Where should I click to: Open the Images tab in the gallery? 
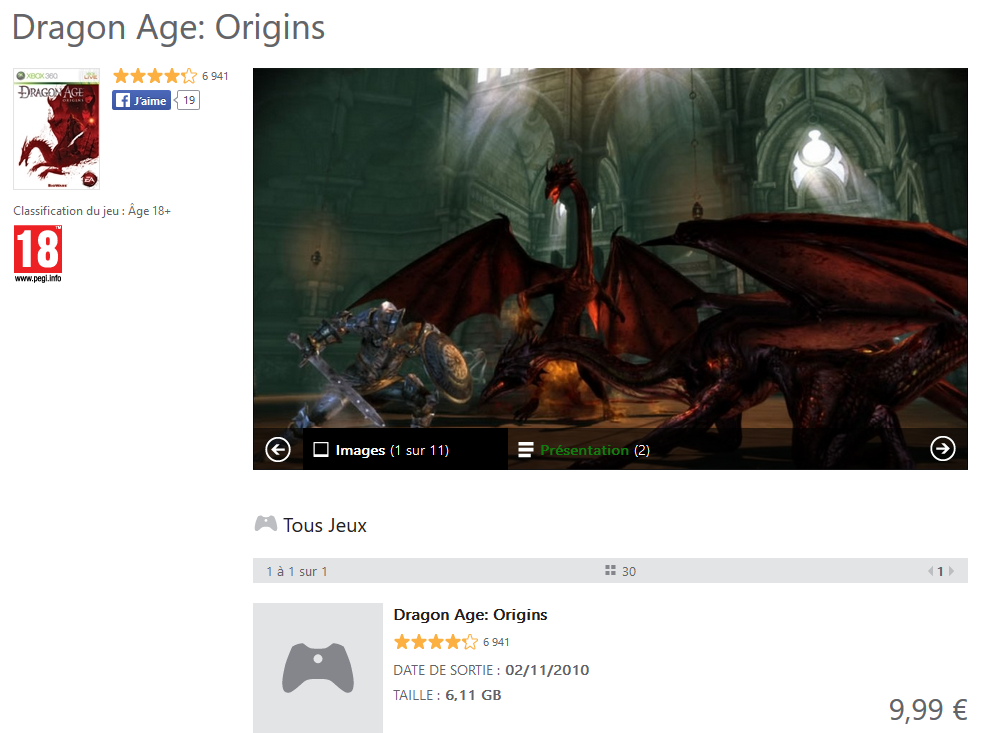pyautogui.click(x=381, y=450)
